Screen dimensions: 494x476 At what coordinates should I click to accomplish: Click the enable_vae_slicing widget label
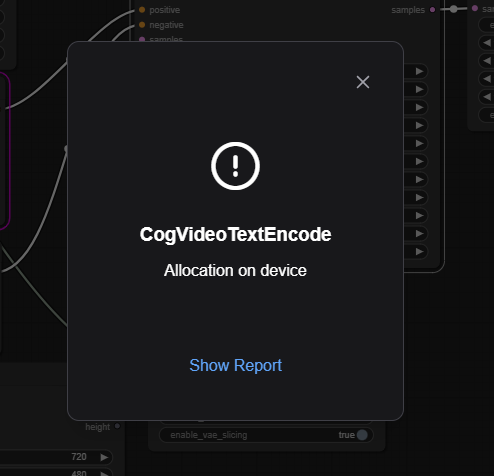tap(209, 435)
